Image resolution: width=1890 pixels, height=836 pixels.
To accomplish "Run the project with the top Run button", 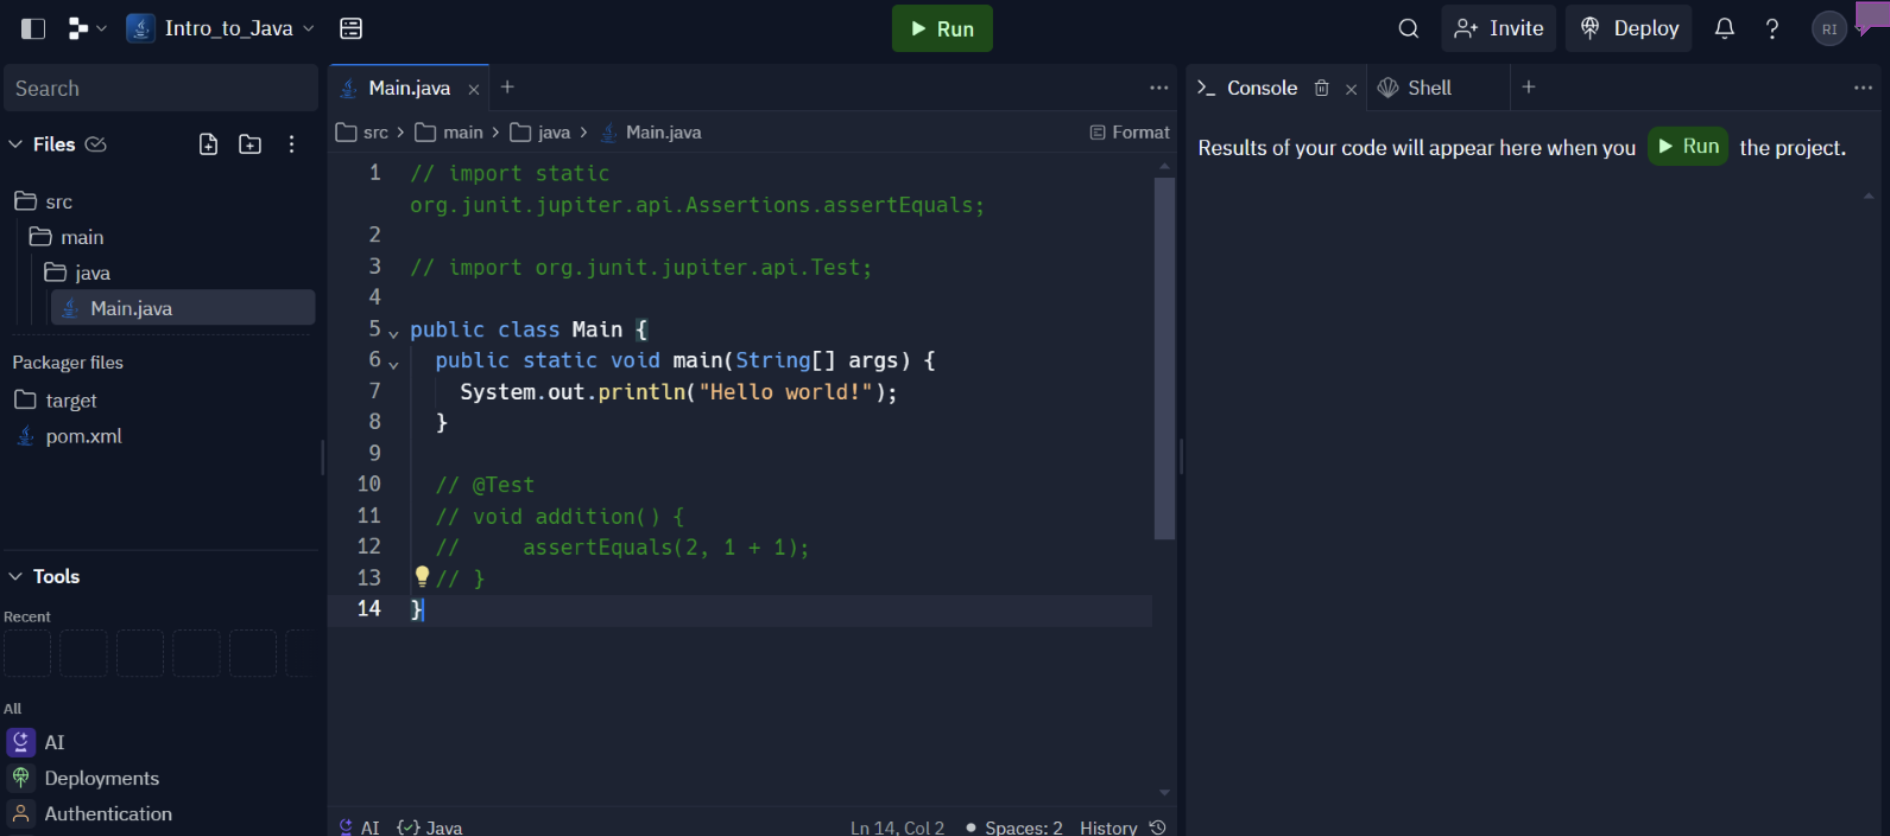I will (942, 28).
